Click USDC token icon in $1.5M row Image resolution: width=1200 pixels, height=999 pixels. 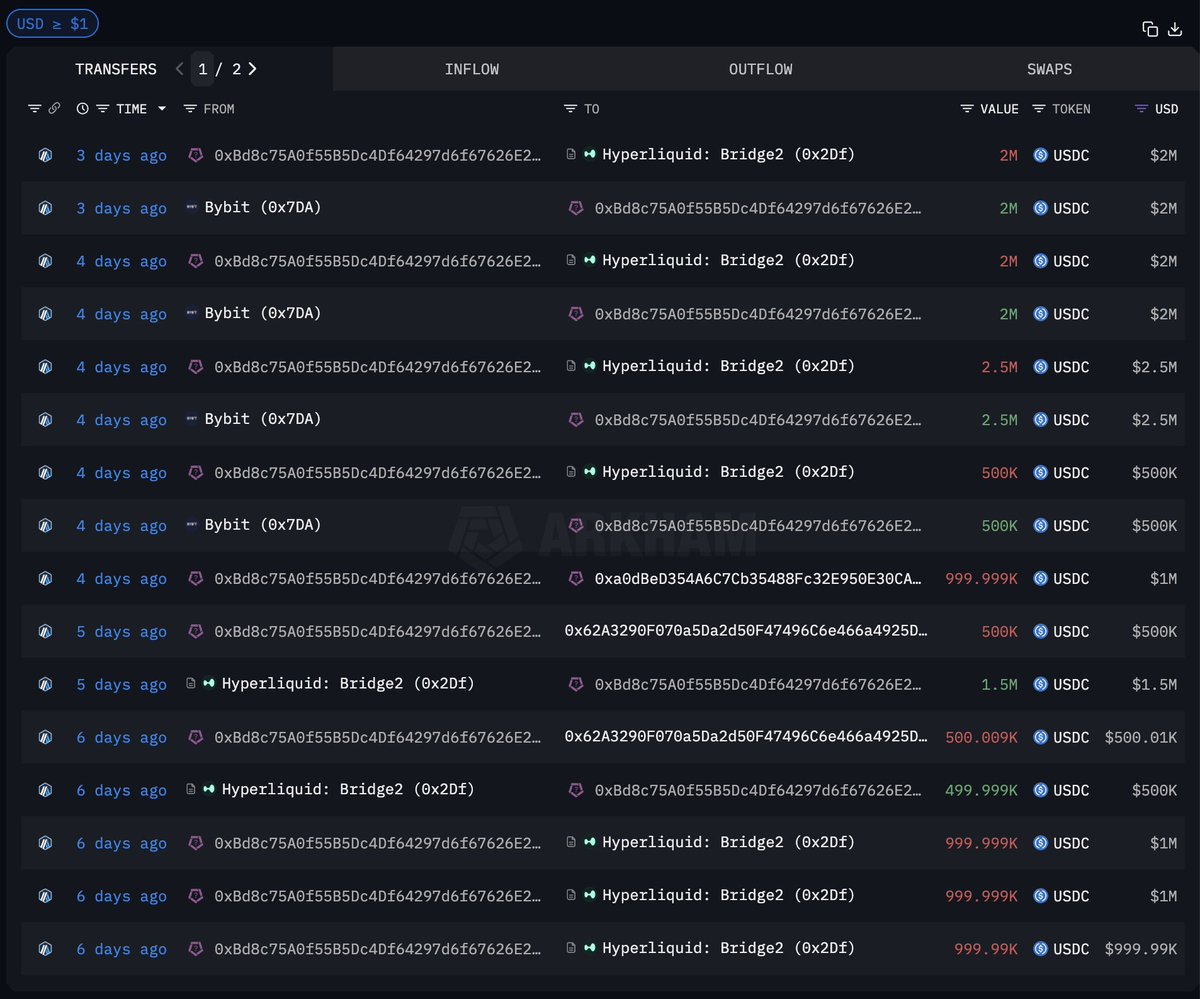pyautogui.click(x=1040, y=685)
